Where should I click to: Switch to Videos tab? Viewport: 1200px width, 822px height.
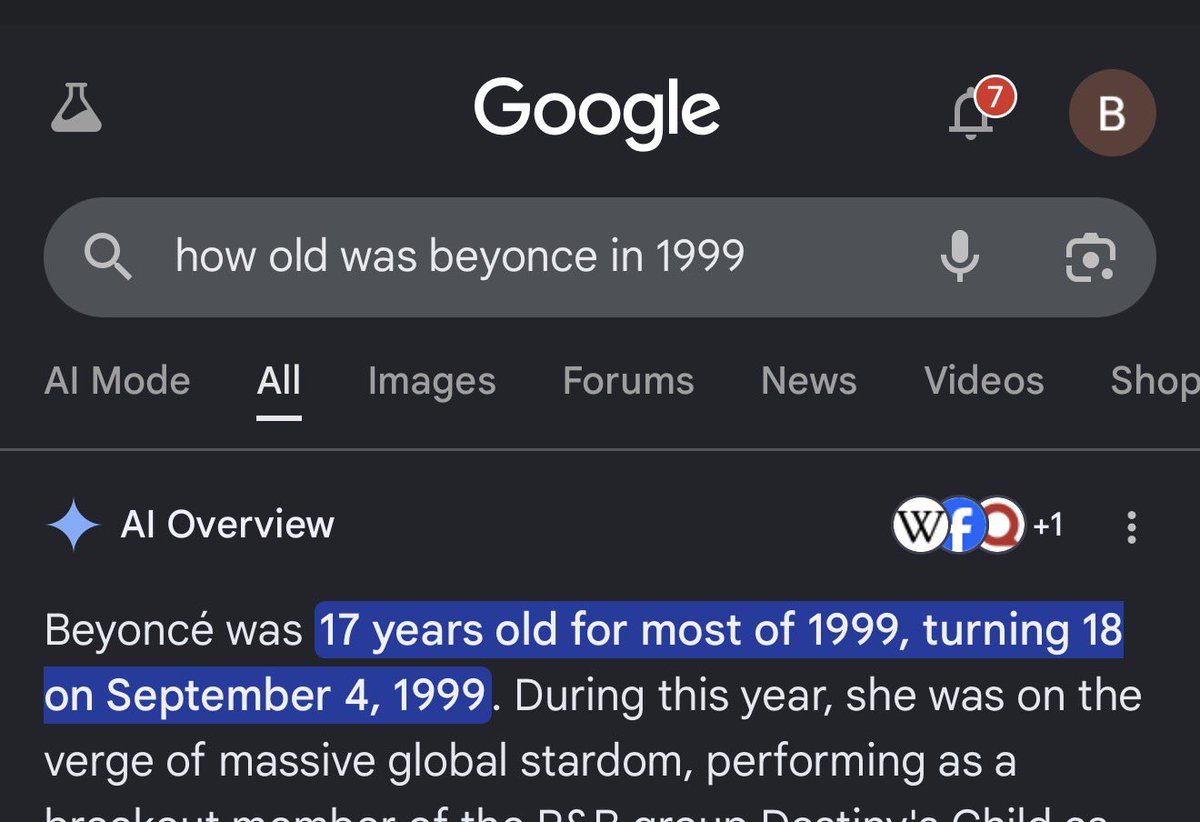984,381
